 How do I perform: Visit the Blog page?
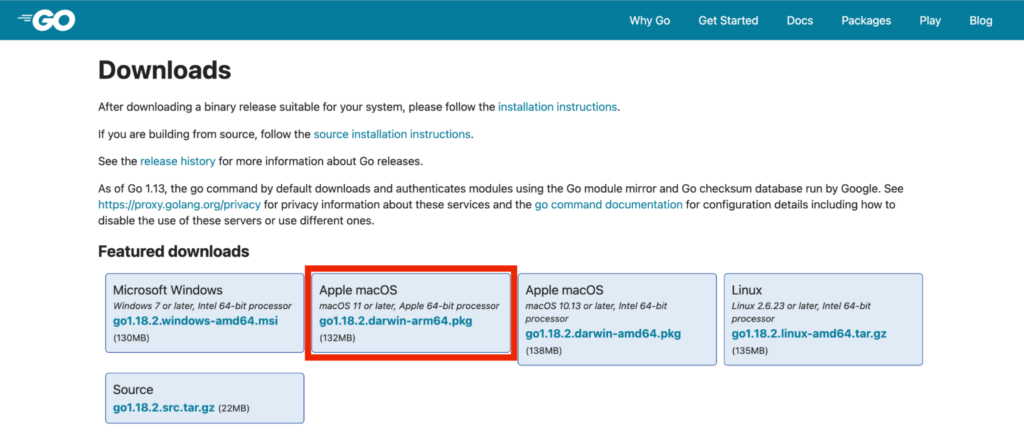click(980, 20)
